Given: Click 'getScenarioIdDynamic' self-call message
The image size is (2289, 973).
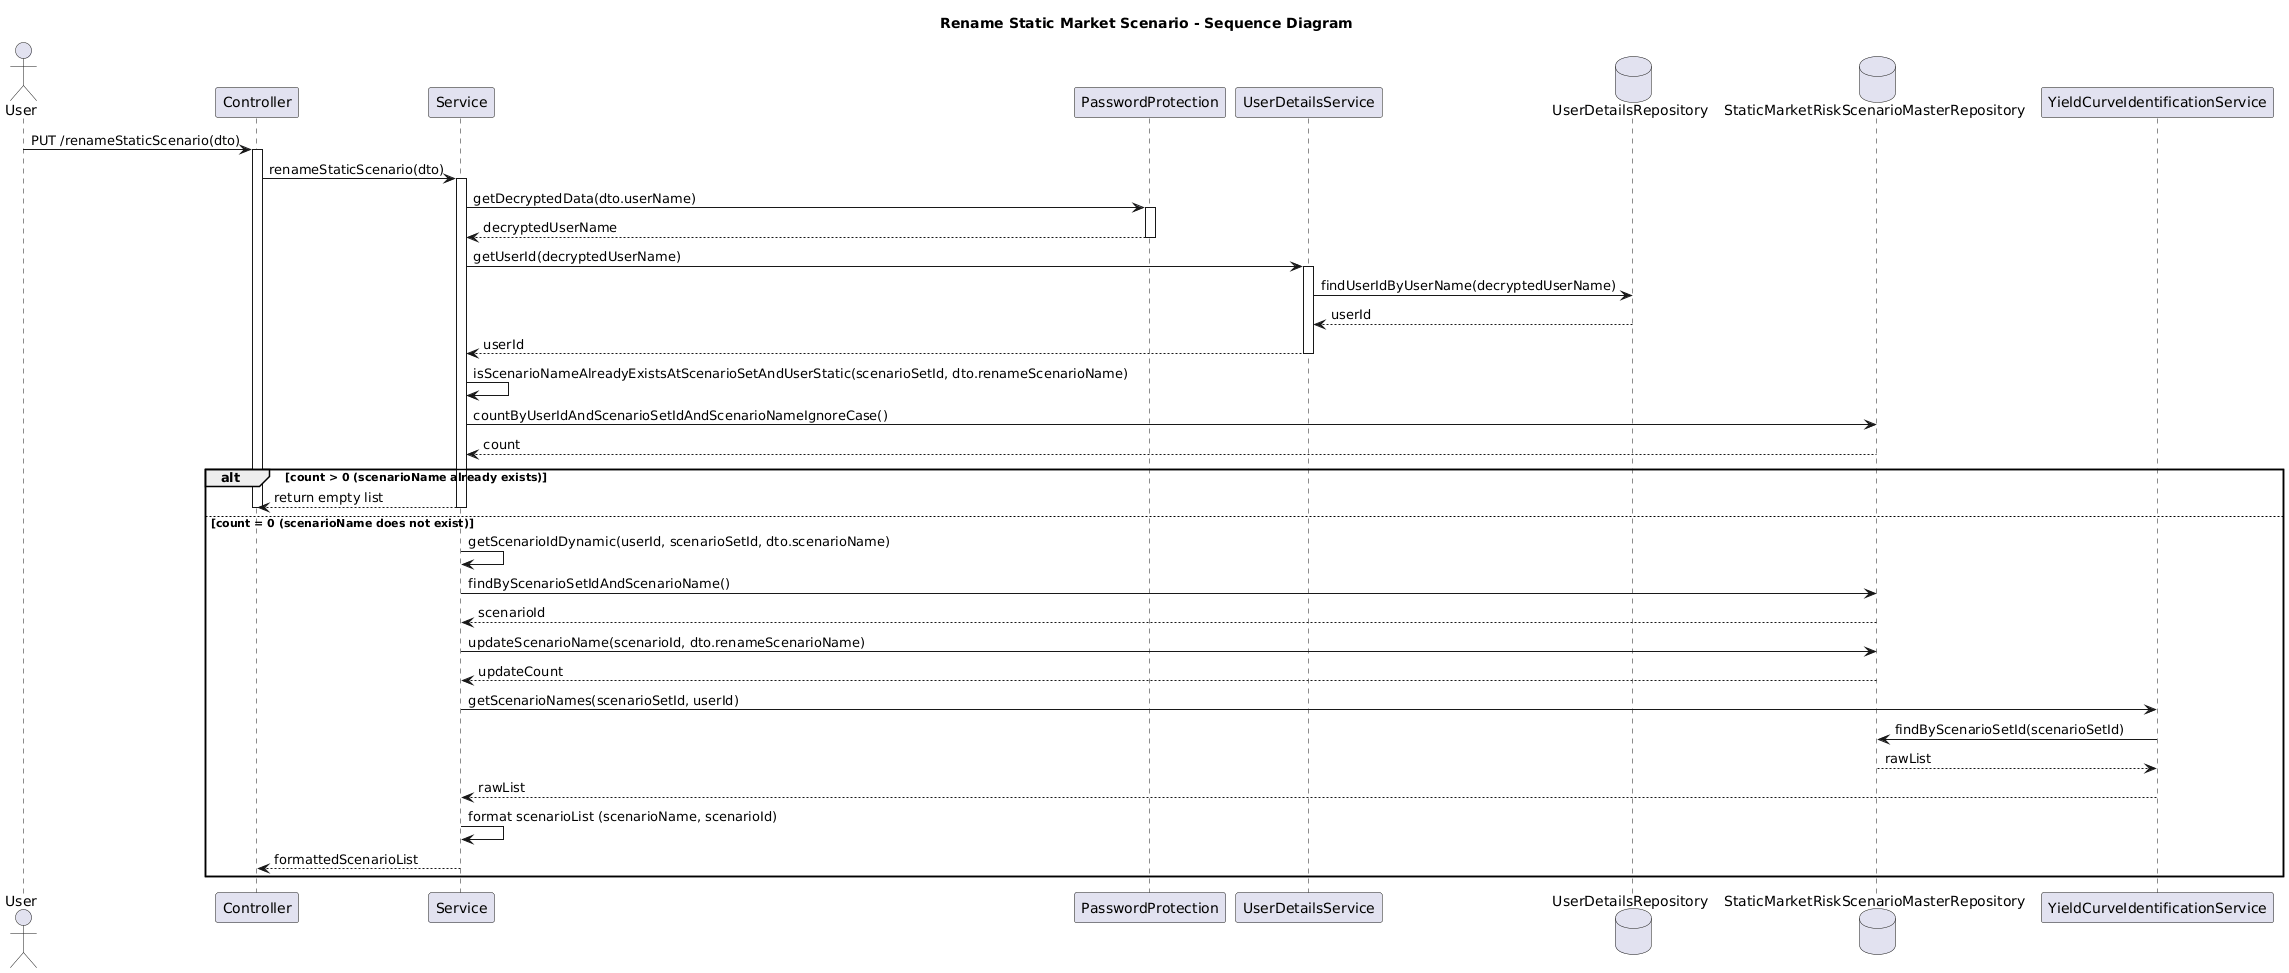Looking at the screenshot, I should click(x=679, y=542).
